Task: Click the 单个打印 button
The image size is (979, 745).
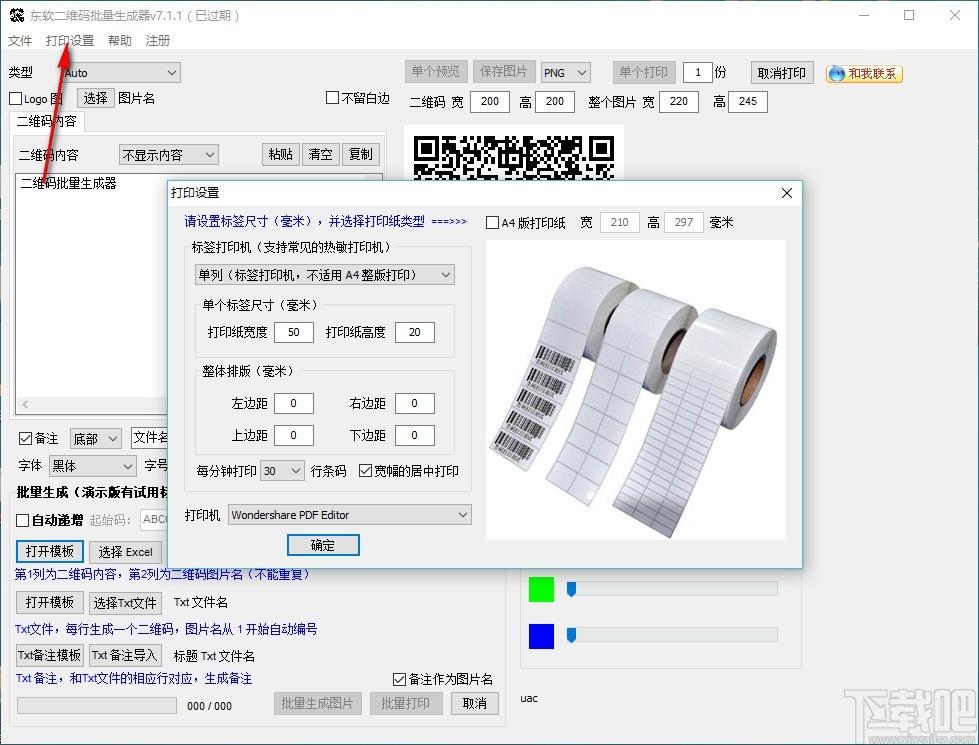Action: coord(644,72)
